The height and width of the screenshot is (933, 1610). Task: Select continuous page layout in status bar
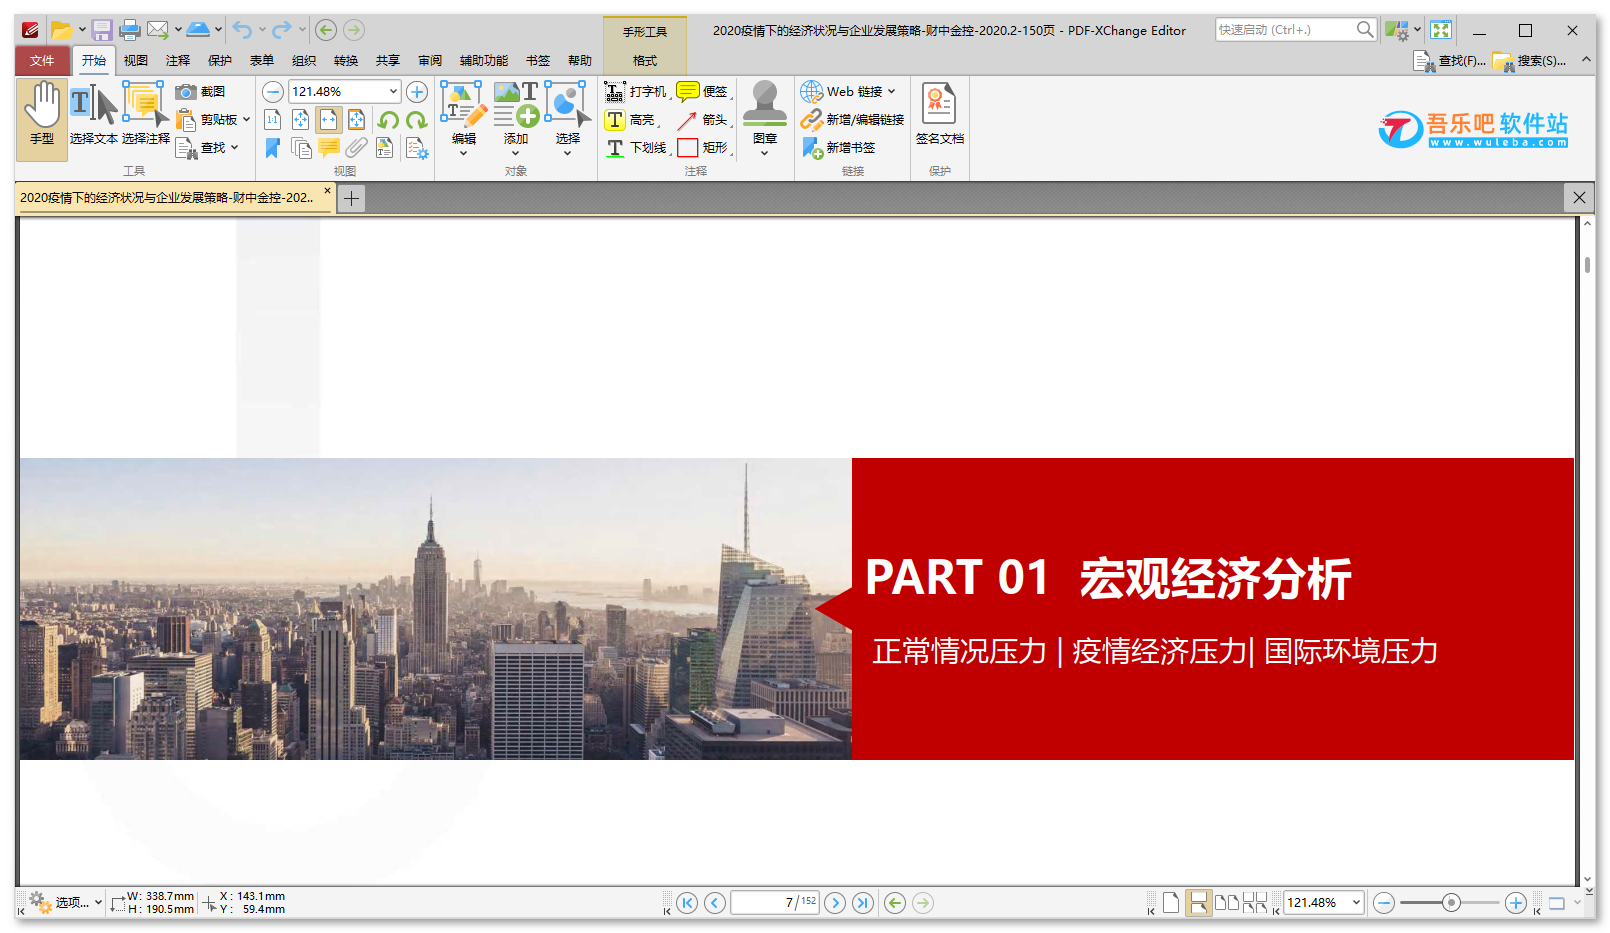1198,903
